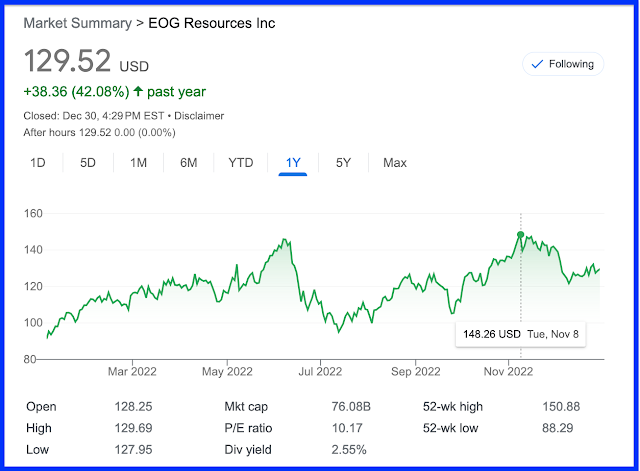This screenshot has height=471, width=640.
Task: Open the Disclaimer link
Action: click(x=199, y=116)
